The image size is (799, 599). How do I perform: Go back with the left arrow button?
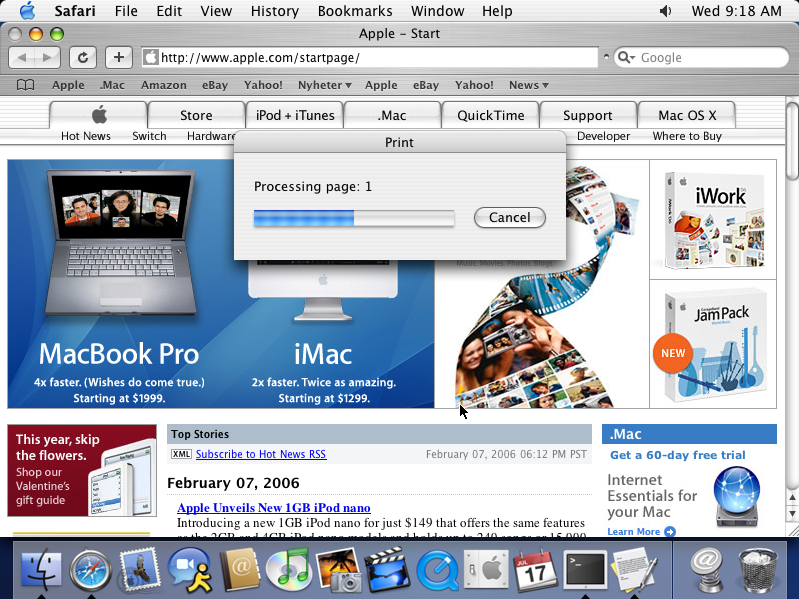(22, 58)
